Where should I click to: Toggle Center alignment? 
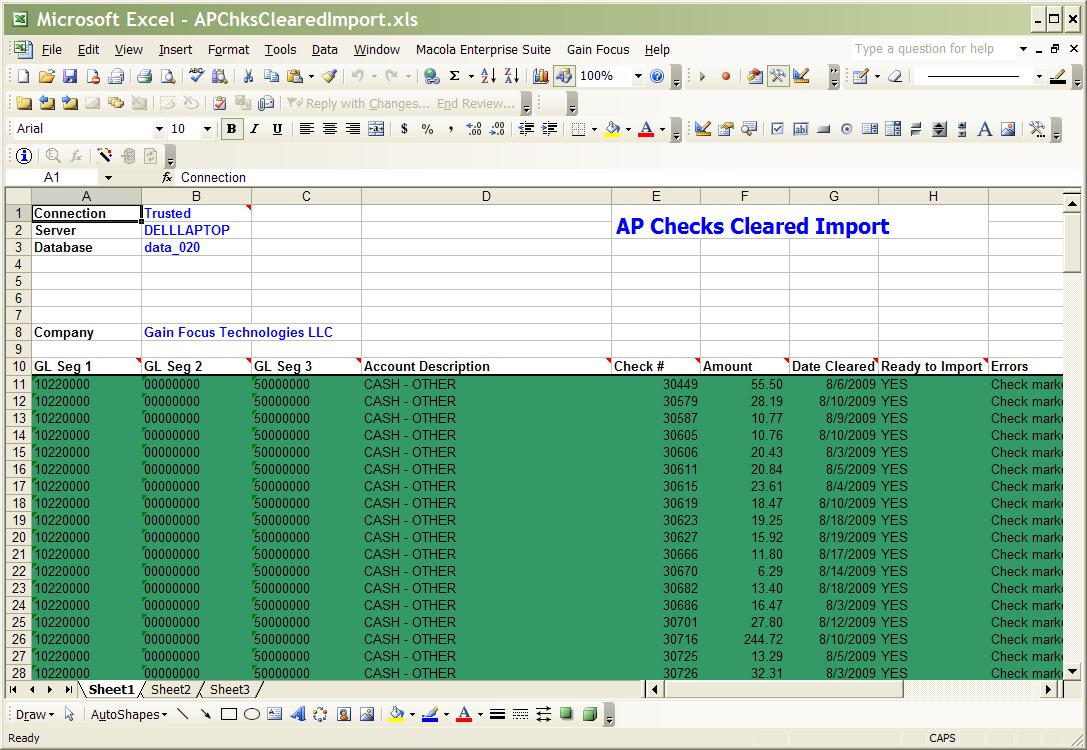click(x=330, y=129)
